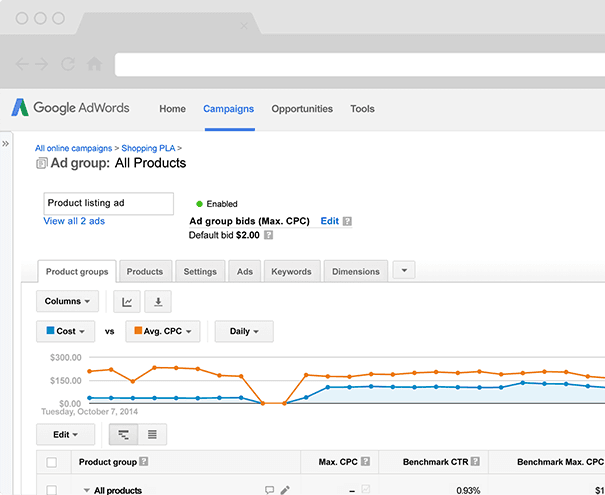Tick the All products row checkbox
The image size is (605, 495).
point(52,490)
